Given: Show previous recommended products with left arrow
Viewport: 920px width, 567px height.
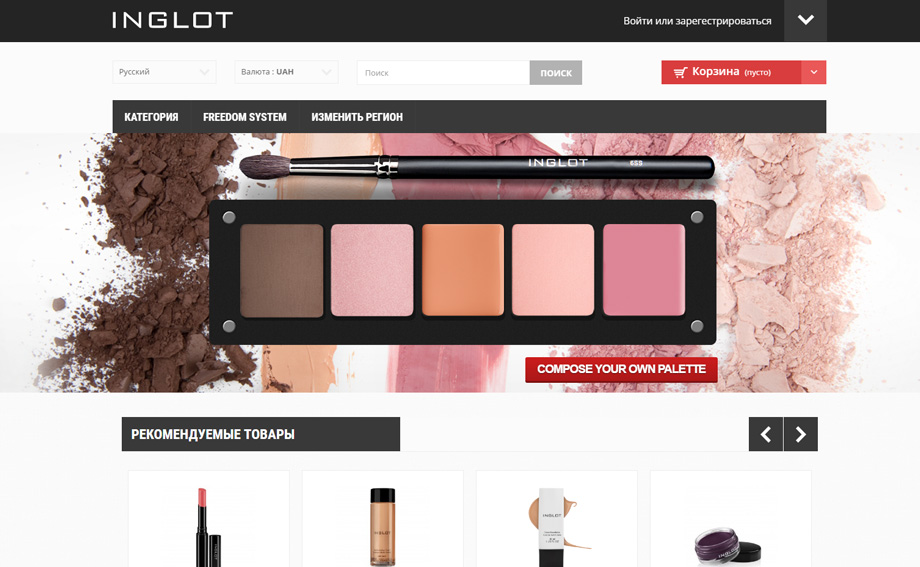Looking at the screenshot, I should [x=766, y=434].
